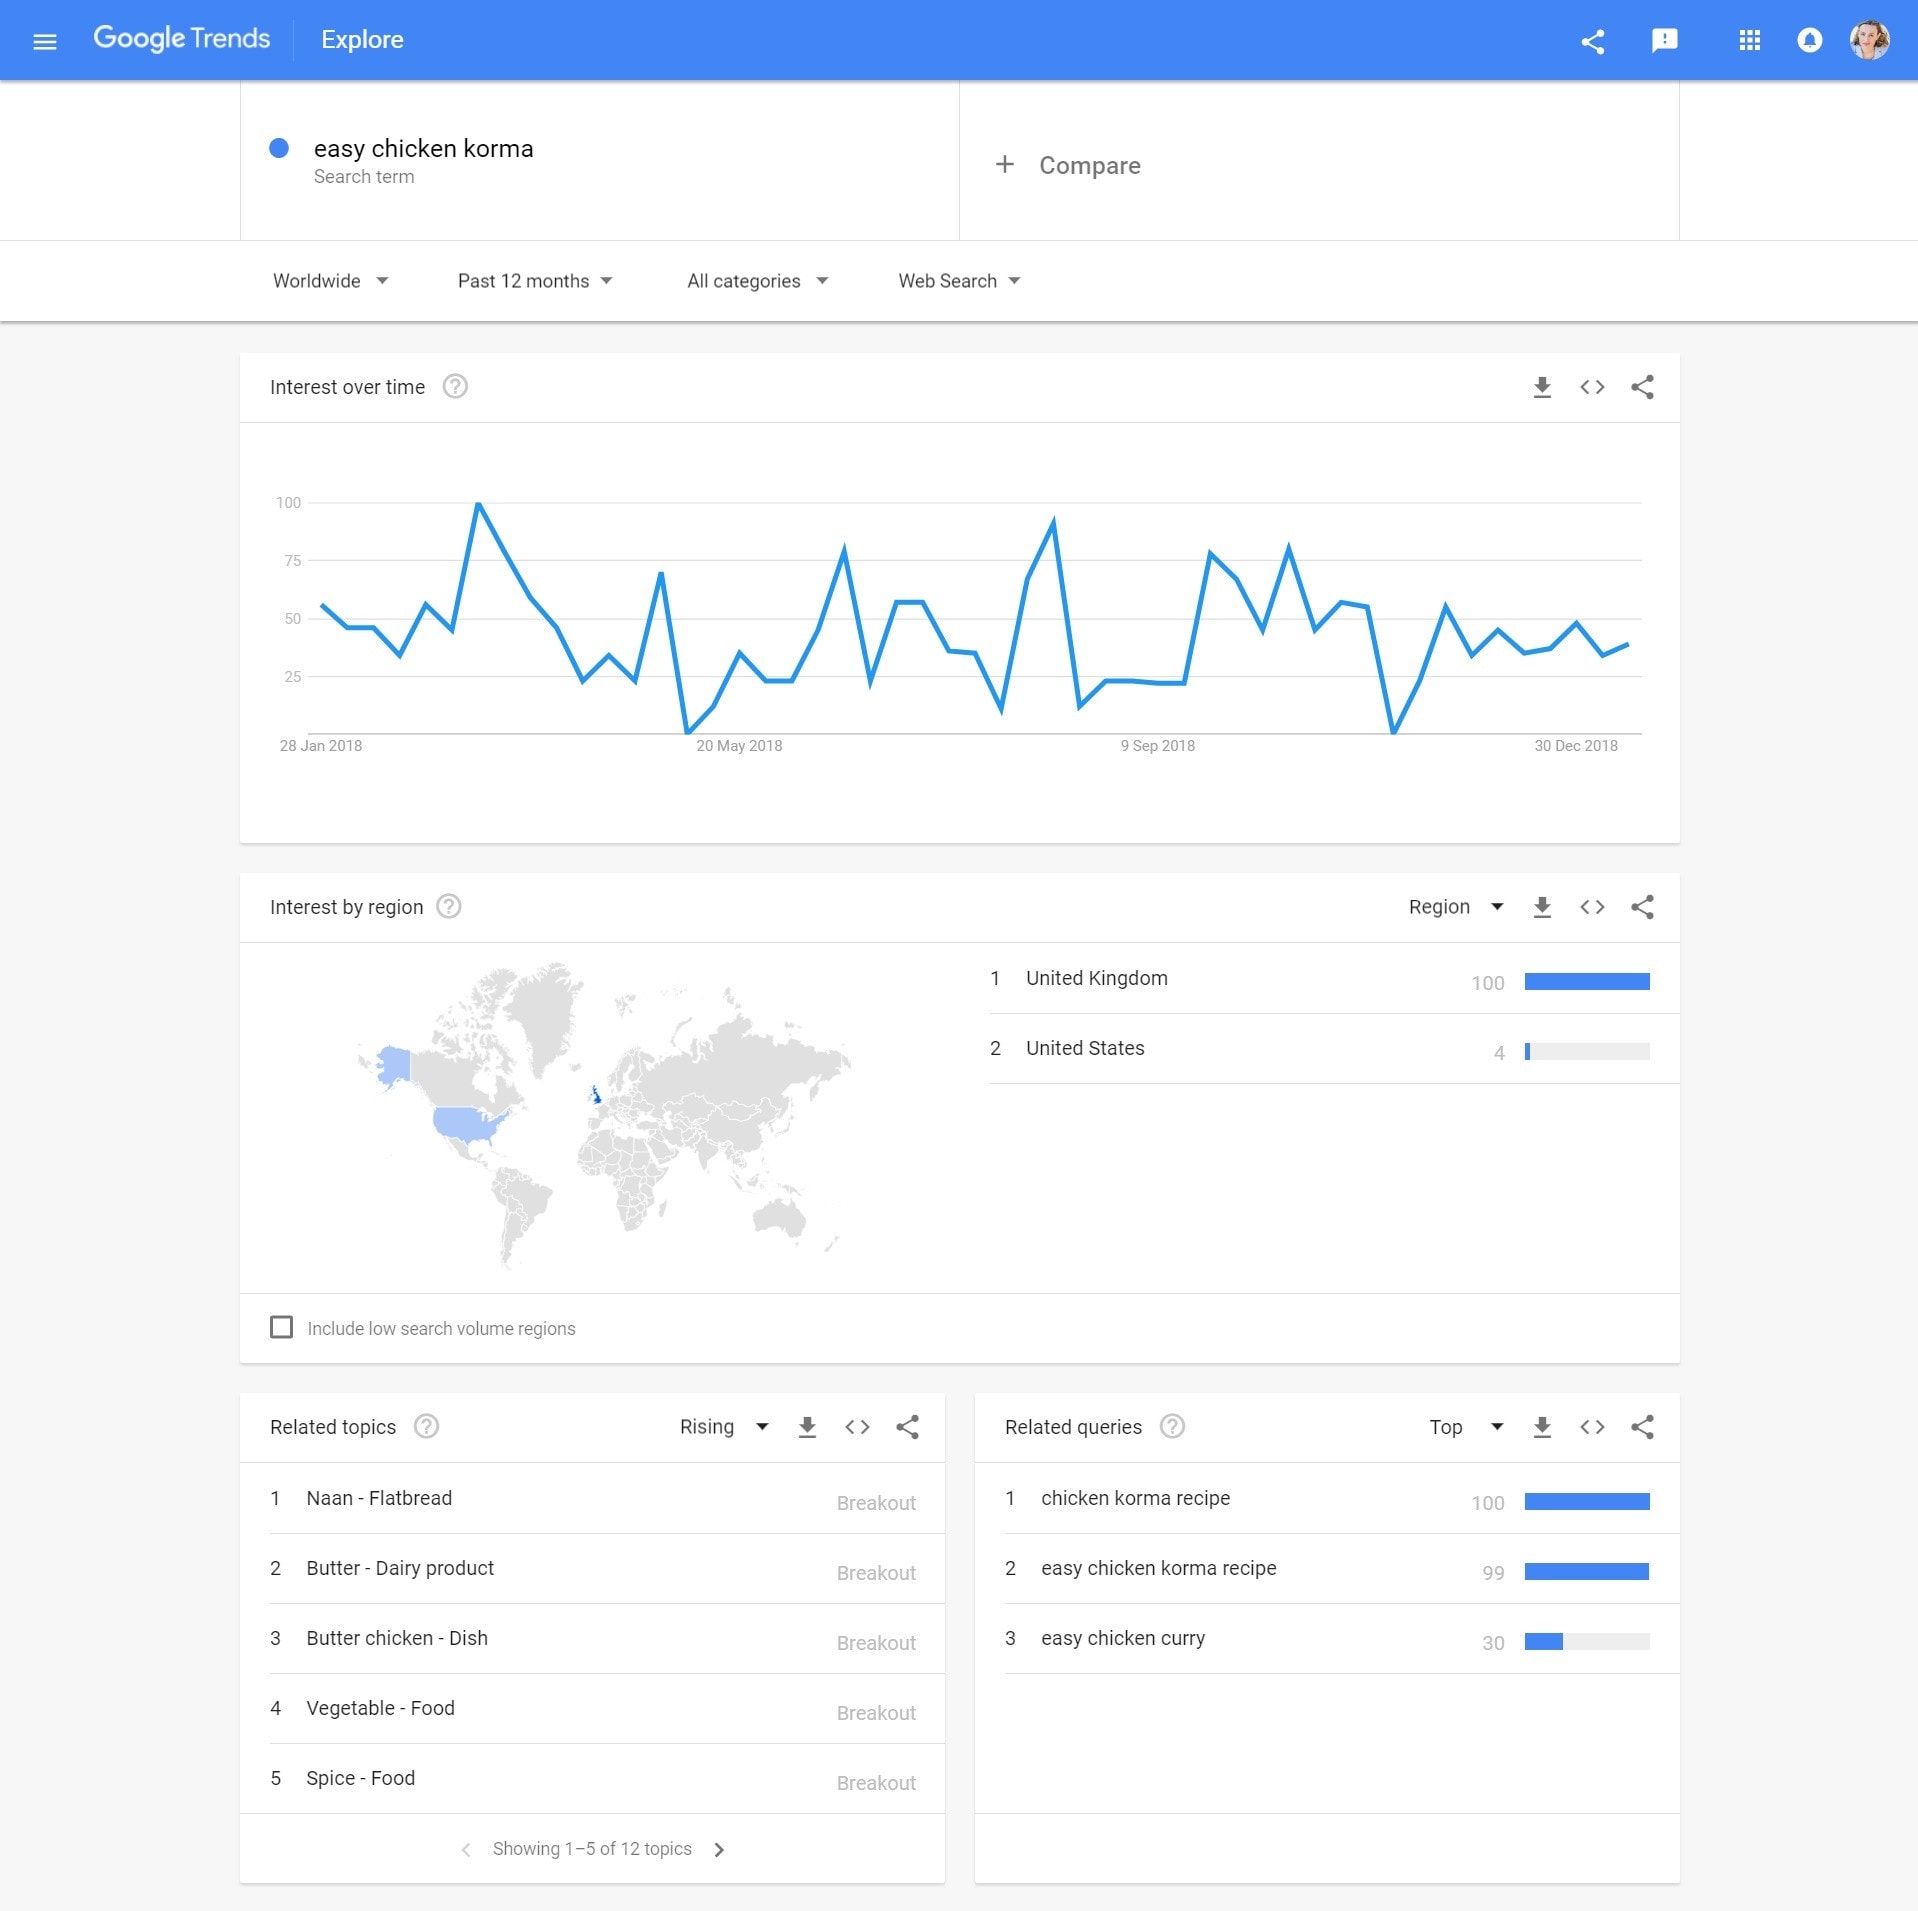Show help for Interest over time

pos(455,386)
